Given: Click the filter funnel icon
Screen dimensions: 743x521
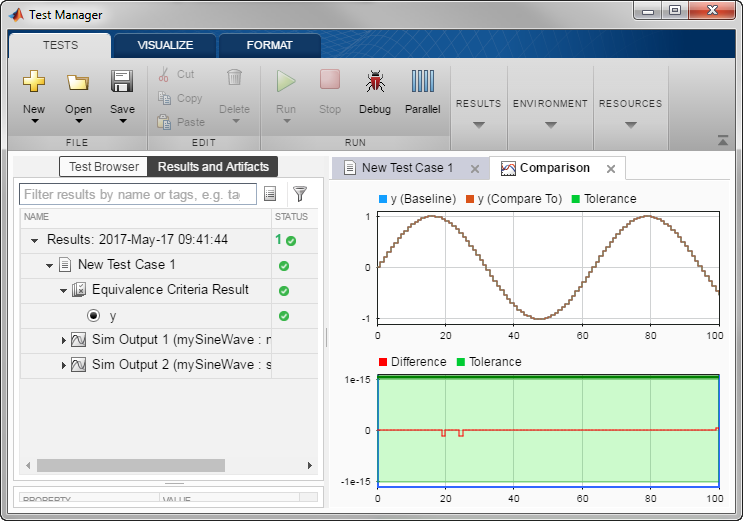Looking at the screenshot, I should point(299,194).
